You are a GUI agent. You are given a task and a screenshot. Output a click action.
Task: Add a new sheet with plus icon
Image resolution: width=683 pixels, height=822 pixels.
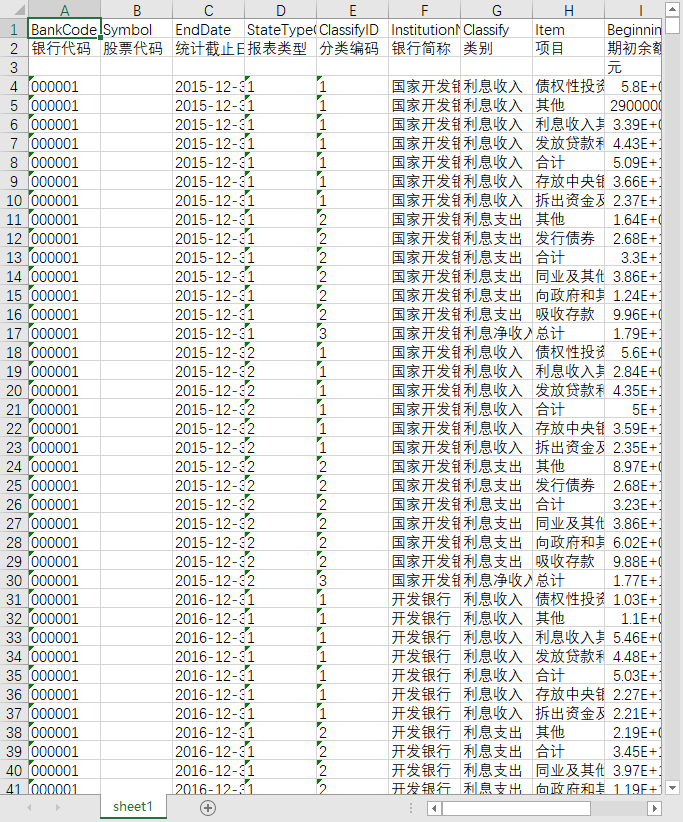pyautogui.click(x=208, y=808)
